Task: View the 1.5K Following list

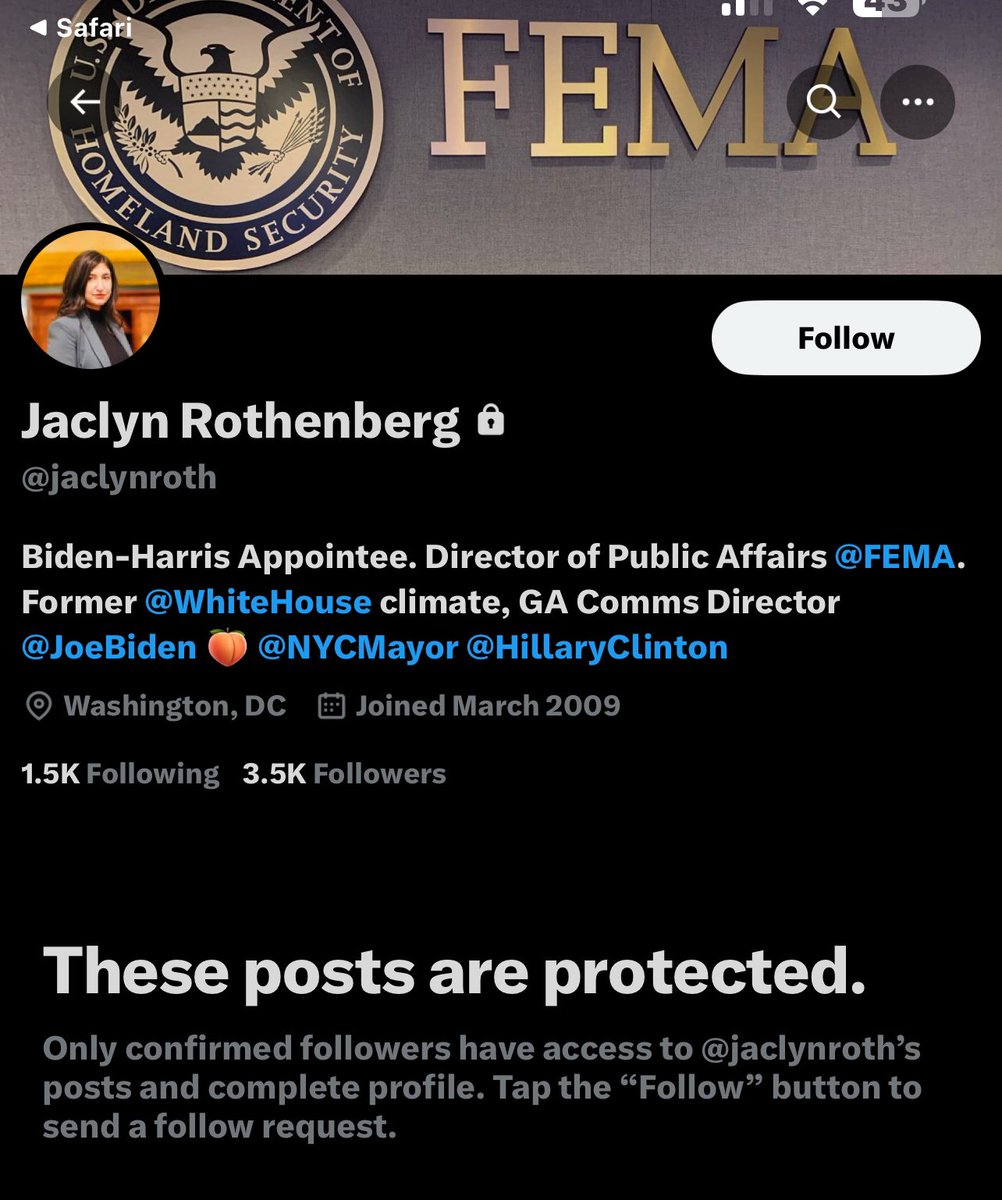Action: [x=120, y=774]
